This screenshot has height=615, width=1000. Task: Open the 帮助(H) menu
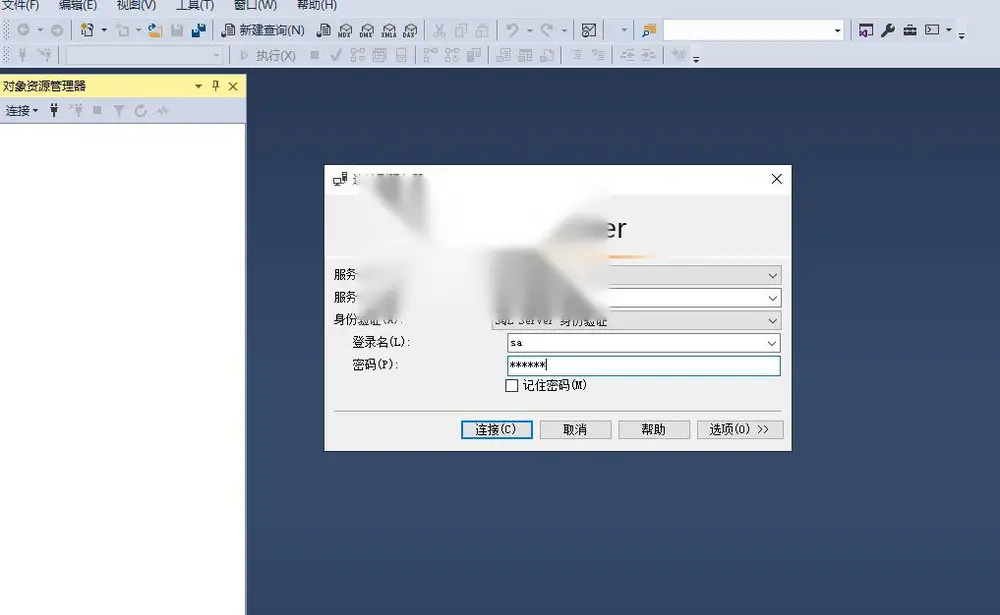tap(317, 5)
